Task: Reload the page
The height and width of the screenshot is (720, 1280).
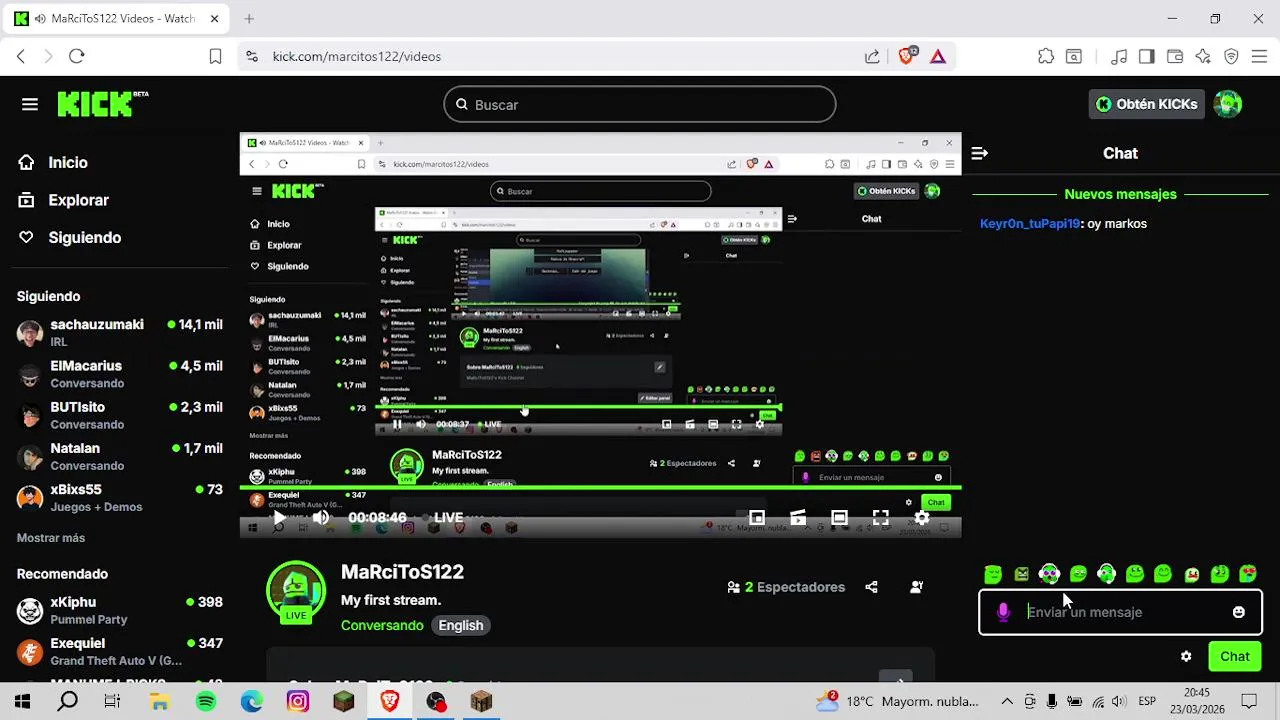Action: pos(76,56)
